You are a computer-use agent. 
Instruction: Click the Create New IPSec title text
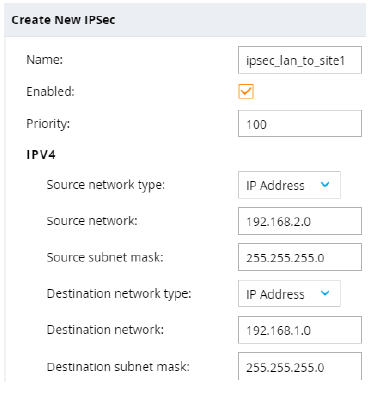click(x=63, y=20)
